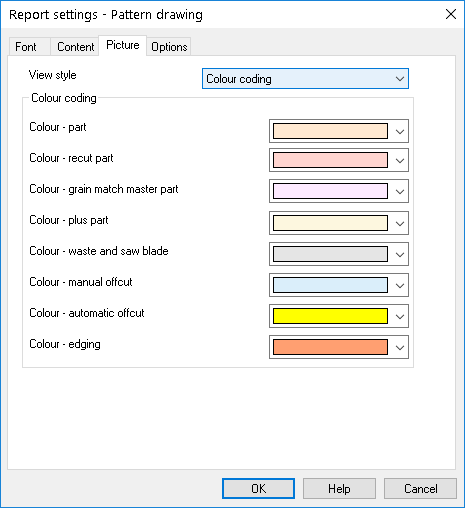Select the Picture tab

pyautogui.click(x=123, y=45)
